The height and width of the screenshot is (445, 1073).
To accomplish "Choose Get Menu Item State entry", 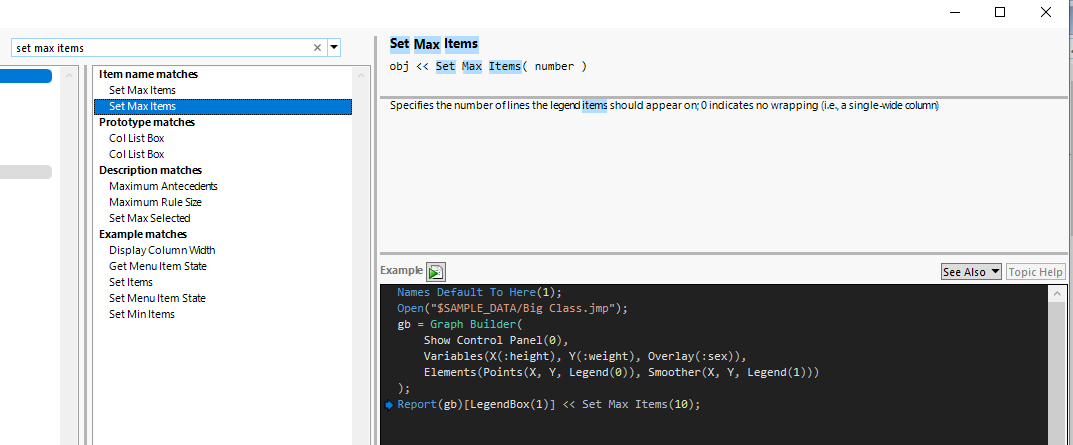I will (157, 266).
